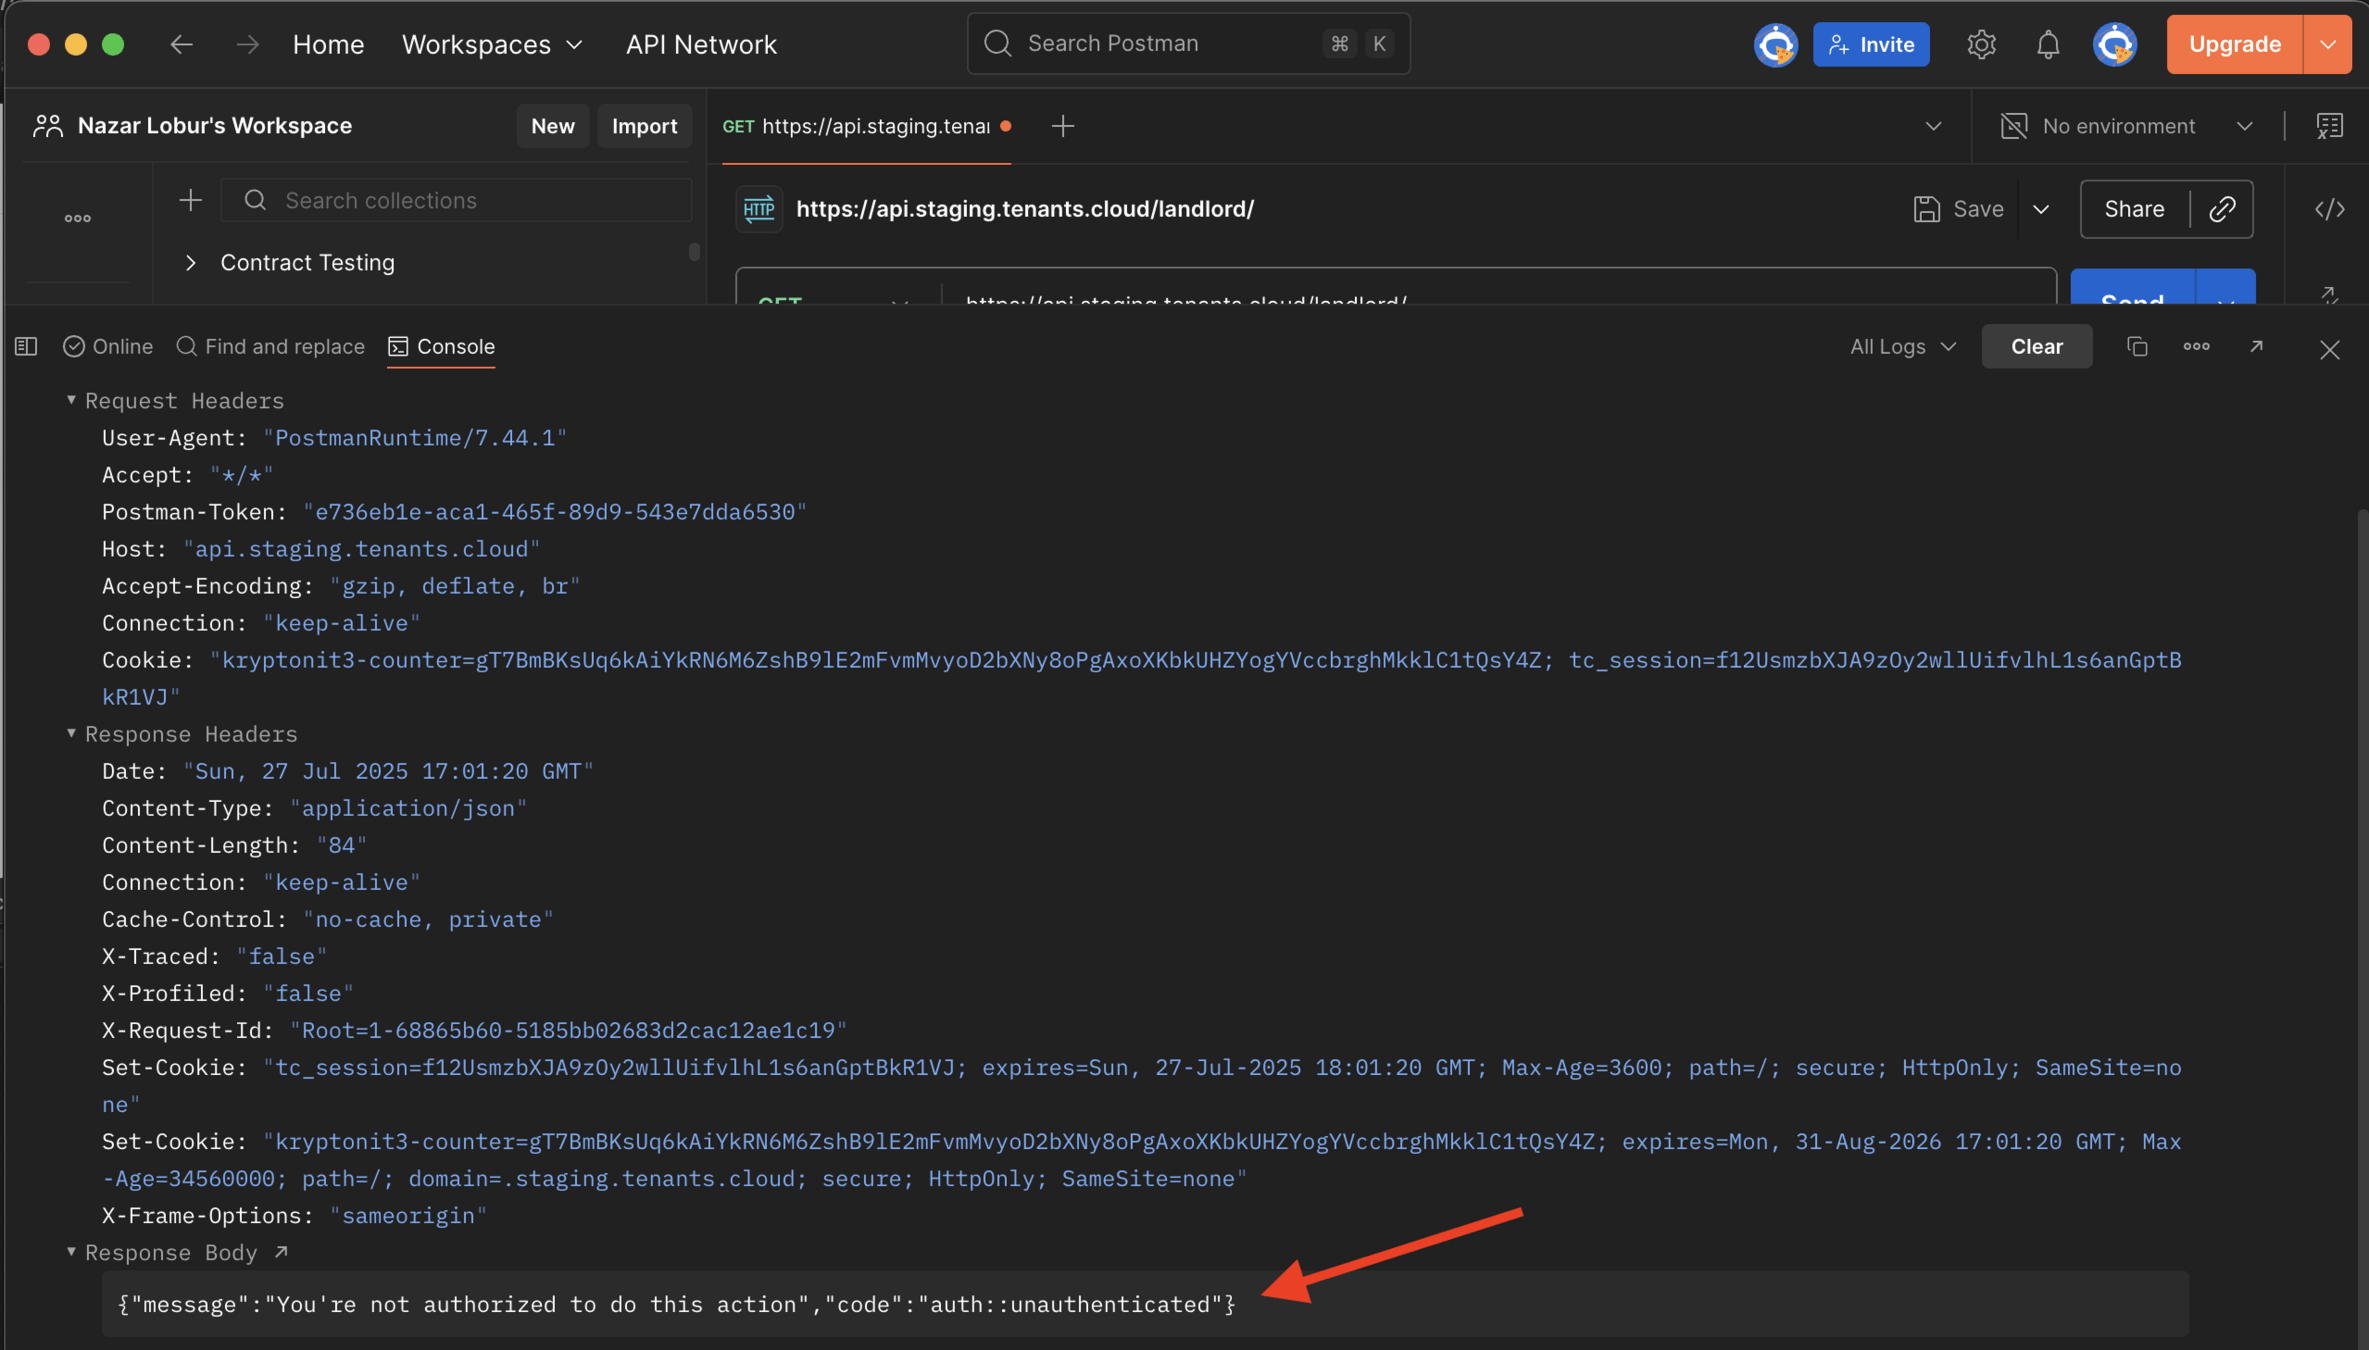Click the Invite button
The image size is (2369, 1350).
1870,44
